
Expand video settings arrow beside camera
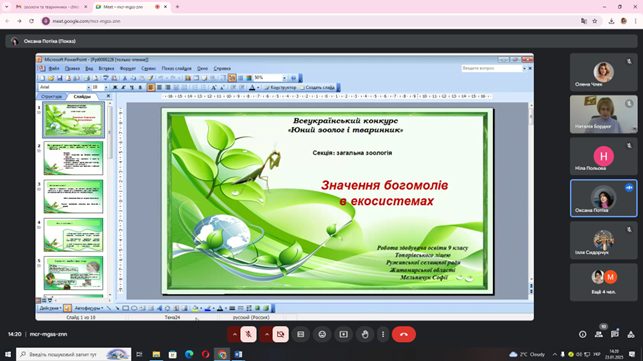(267, 334)
